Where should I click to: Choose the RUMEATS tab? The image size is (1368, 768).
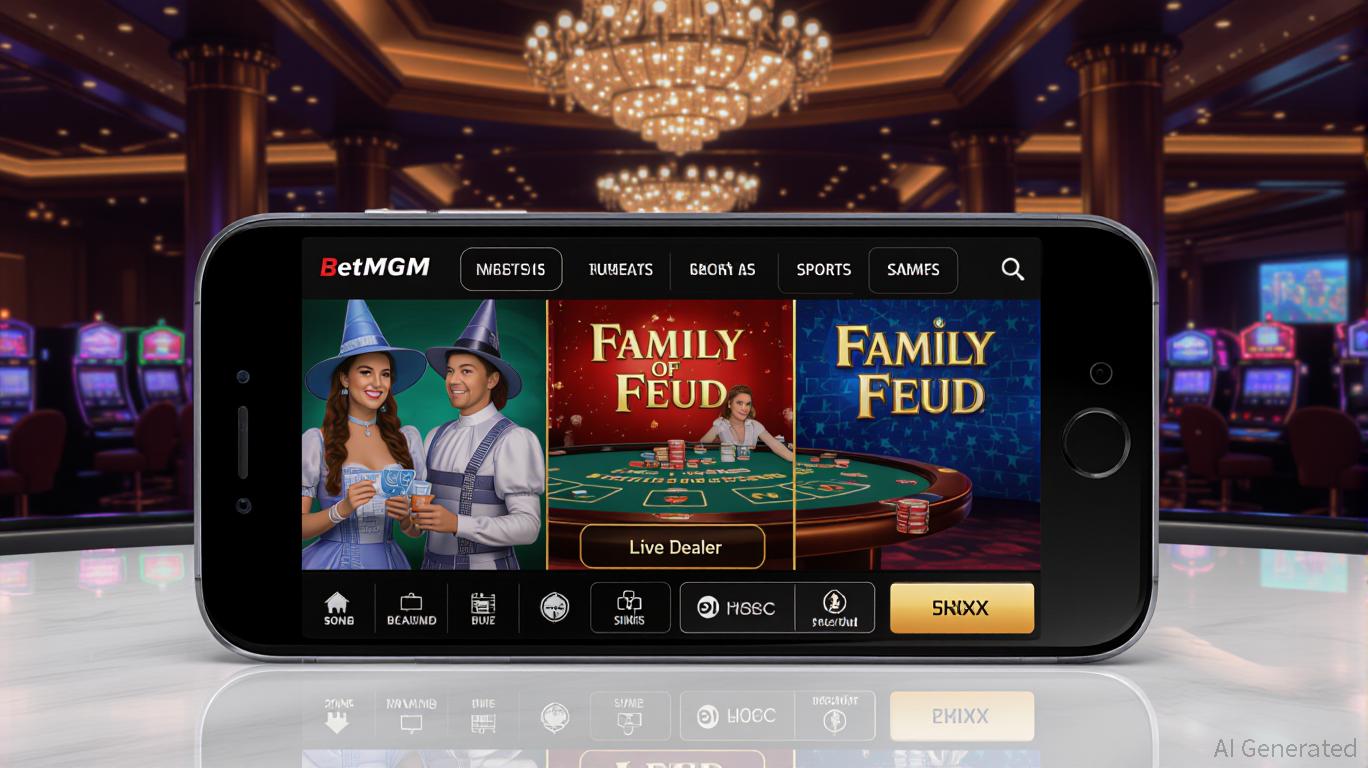[x=621, y=270]
